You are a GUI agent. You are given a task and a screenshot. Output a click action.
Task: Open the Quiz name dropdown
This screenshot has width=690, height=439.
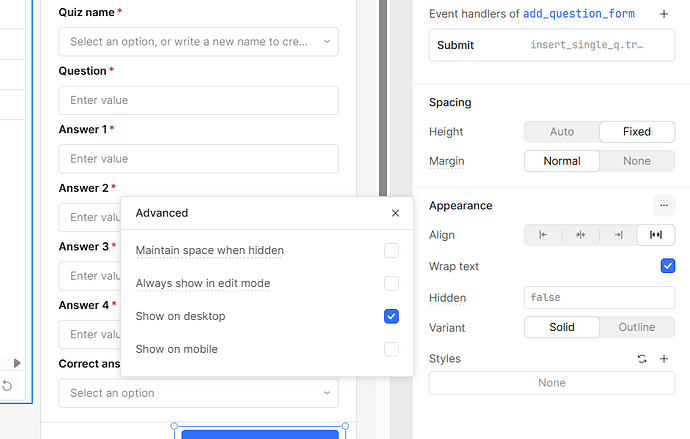(x=198, y=42)
